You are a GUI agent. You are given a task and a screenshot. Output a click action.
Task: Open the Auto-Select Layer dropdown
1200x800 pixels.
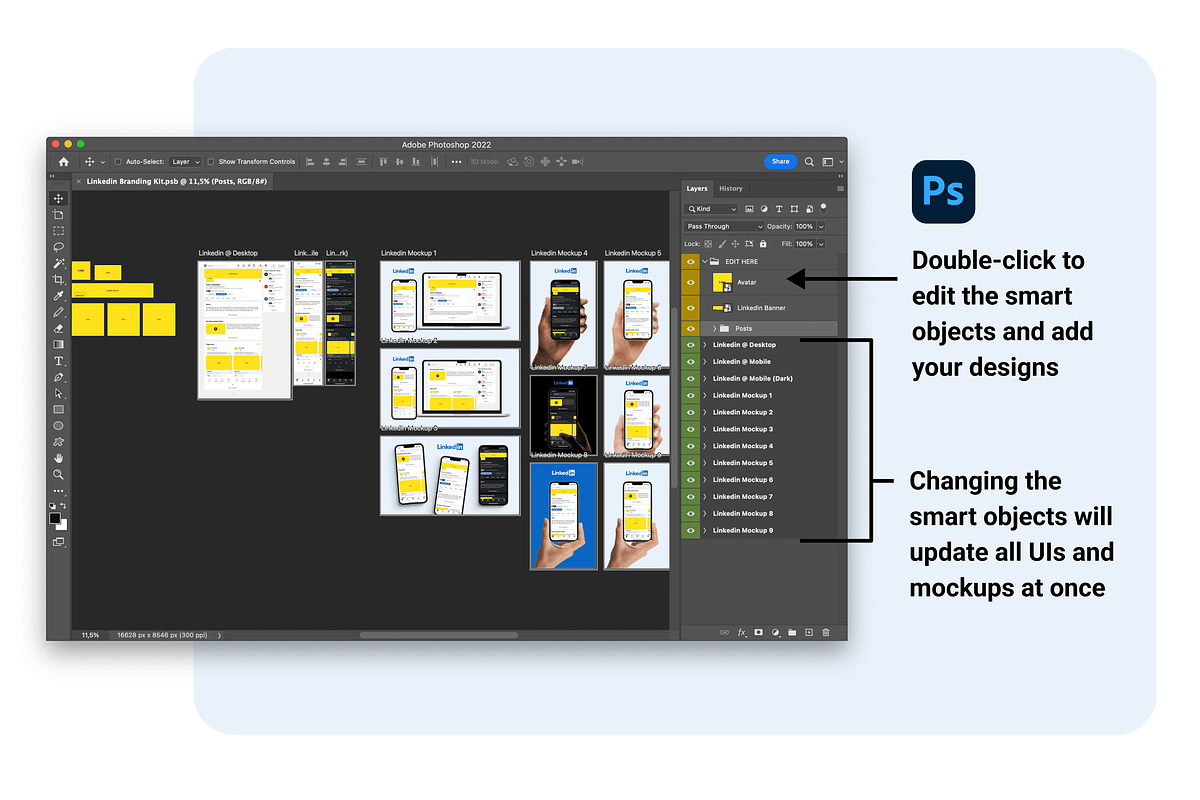click(185, 161)
